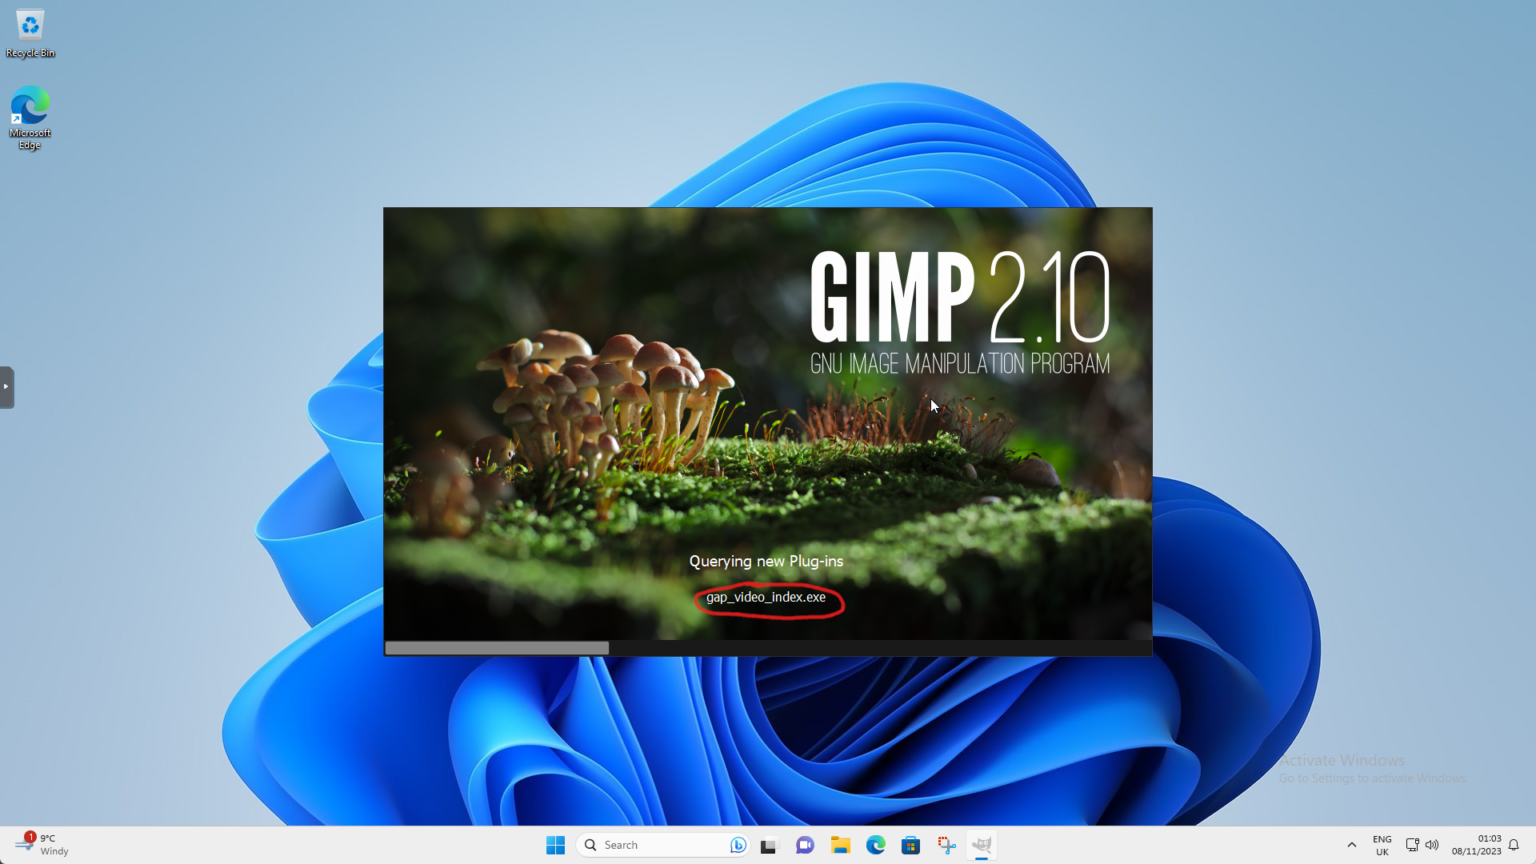Viewport: 1536px width, 864px height.
Task: Open the notification bell in the system tray
Action: coord(1516,845)
